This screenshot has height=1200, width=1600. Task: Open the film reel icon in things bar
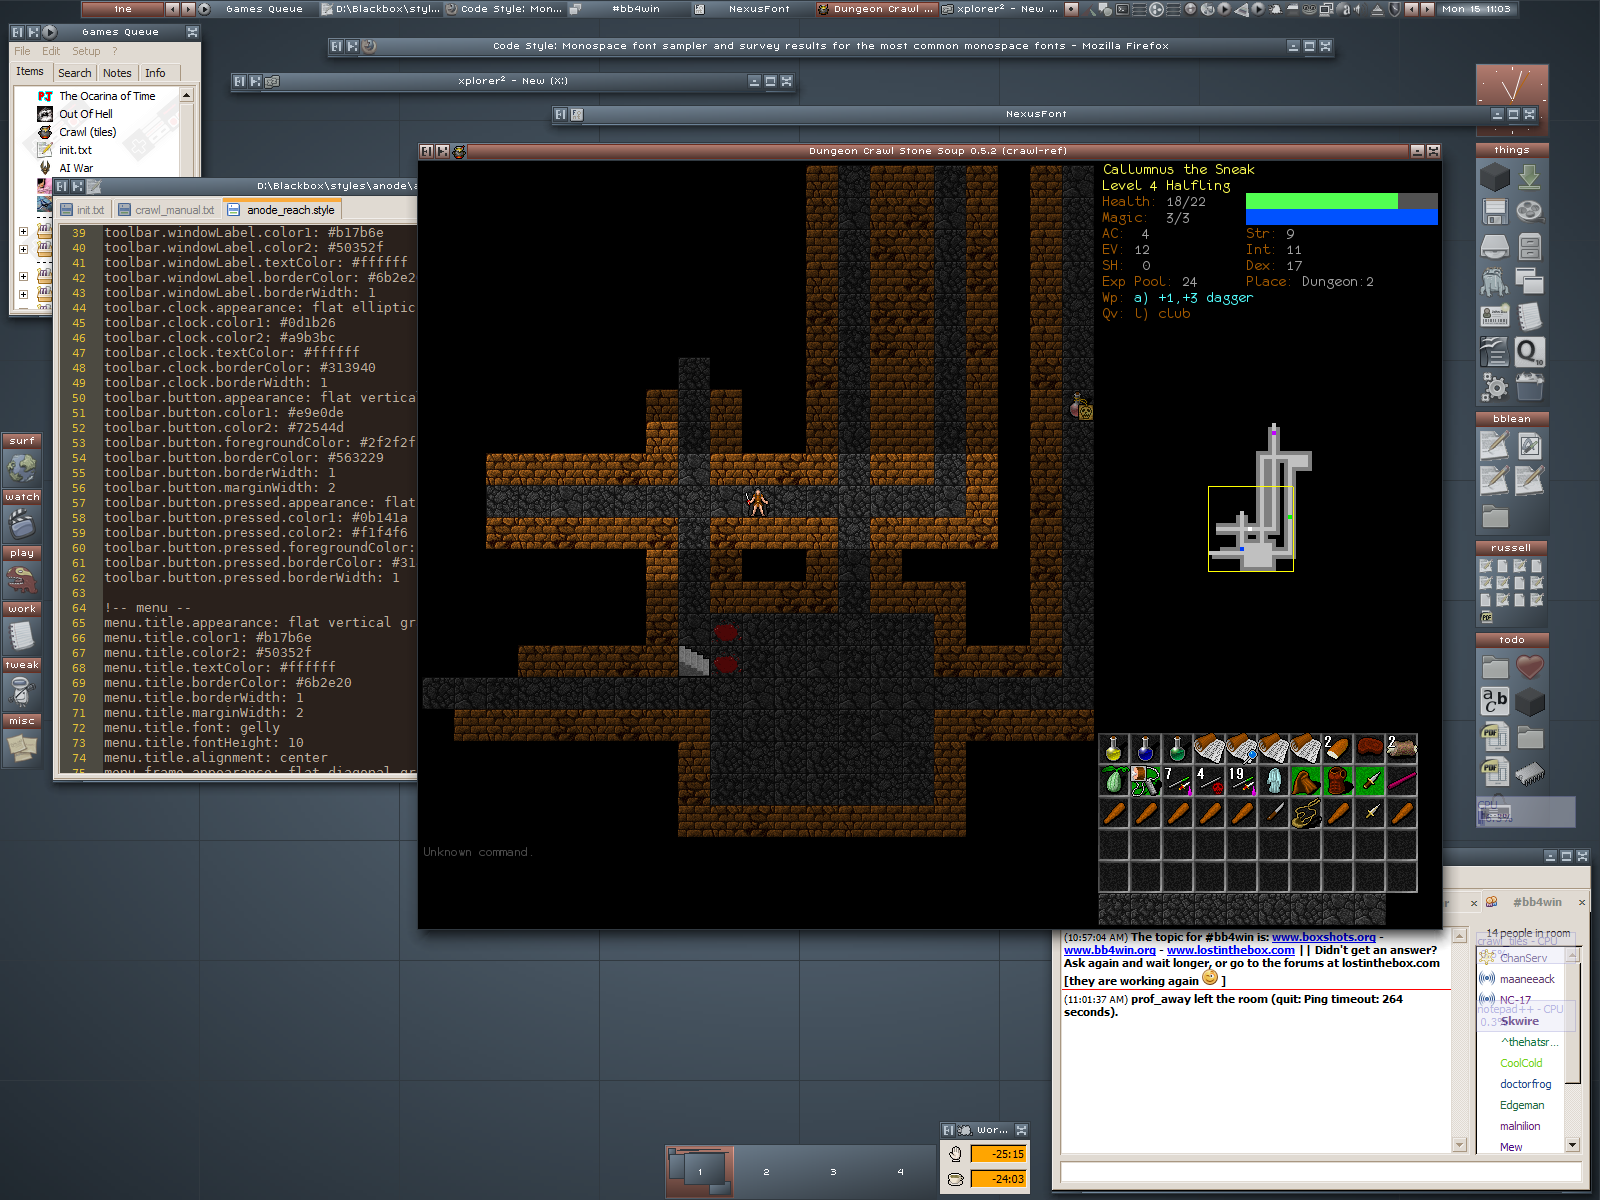click(x=1529, y=211)
